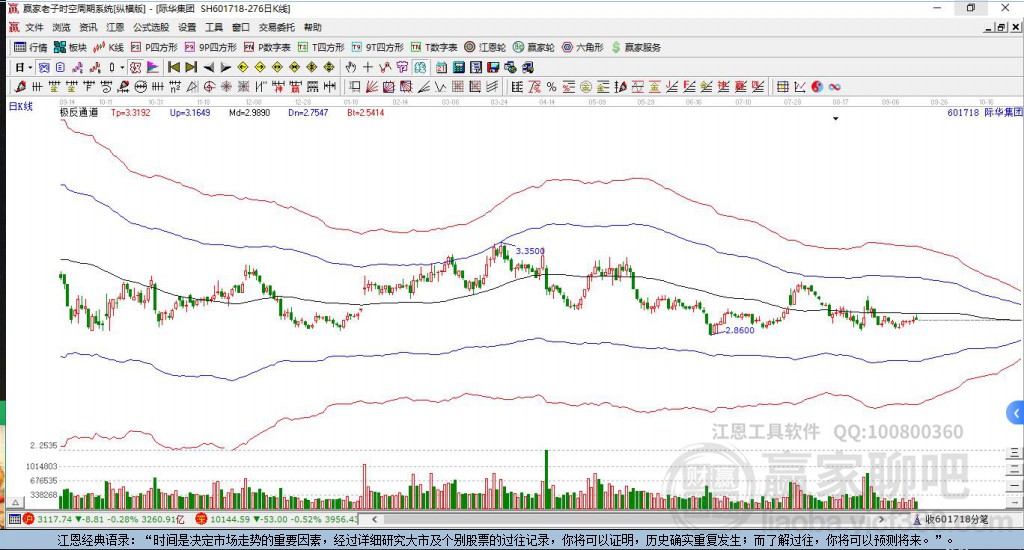The width and height of the screenshot is (1024, 550).
Task: Click the yellow diamond right-arrow icon
Action: click(x=260, y=67)
